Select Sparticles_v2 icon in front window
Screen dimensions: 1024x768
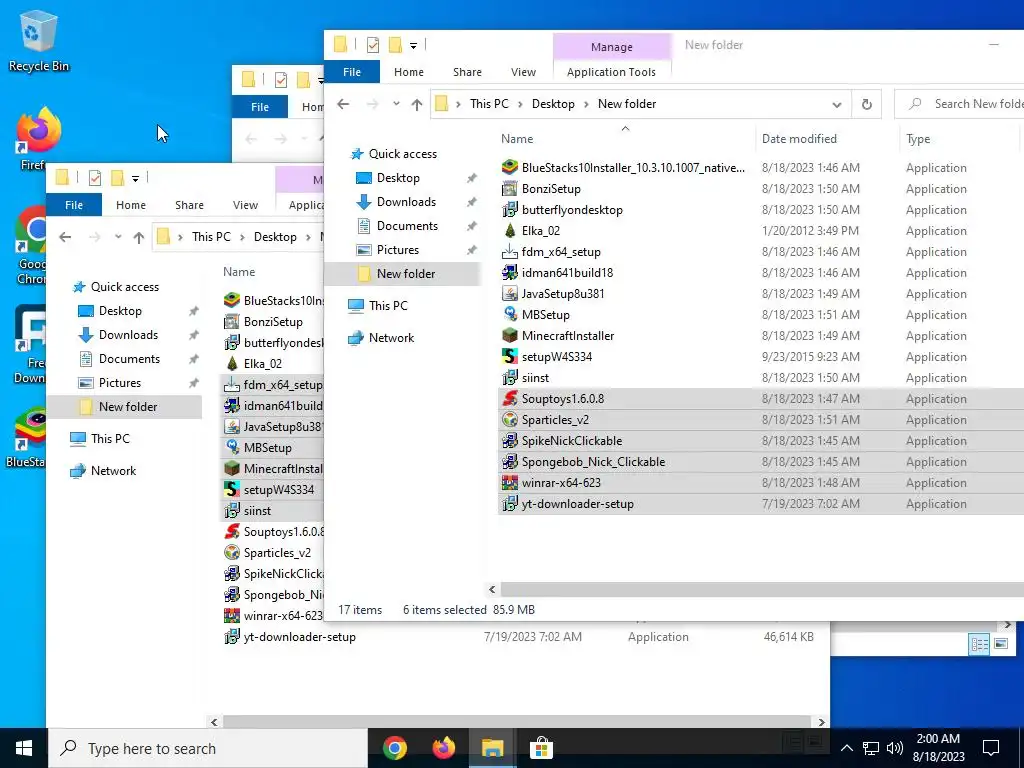[509, 419]
